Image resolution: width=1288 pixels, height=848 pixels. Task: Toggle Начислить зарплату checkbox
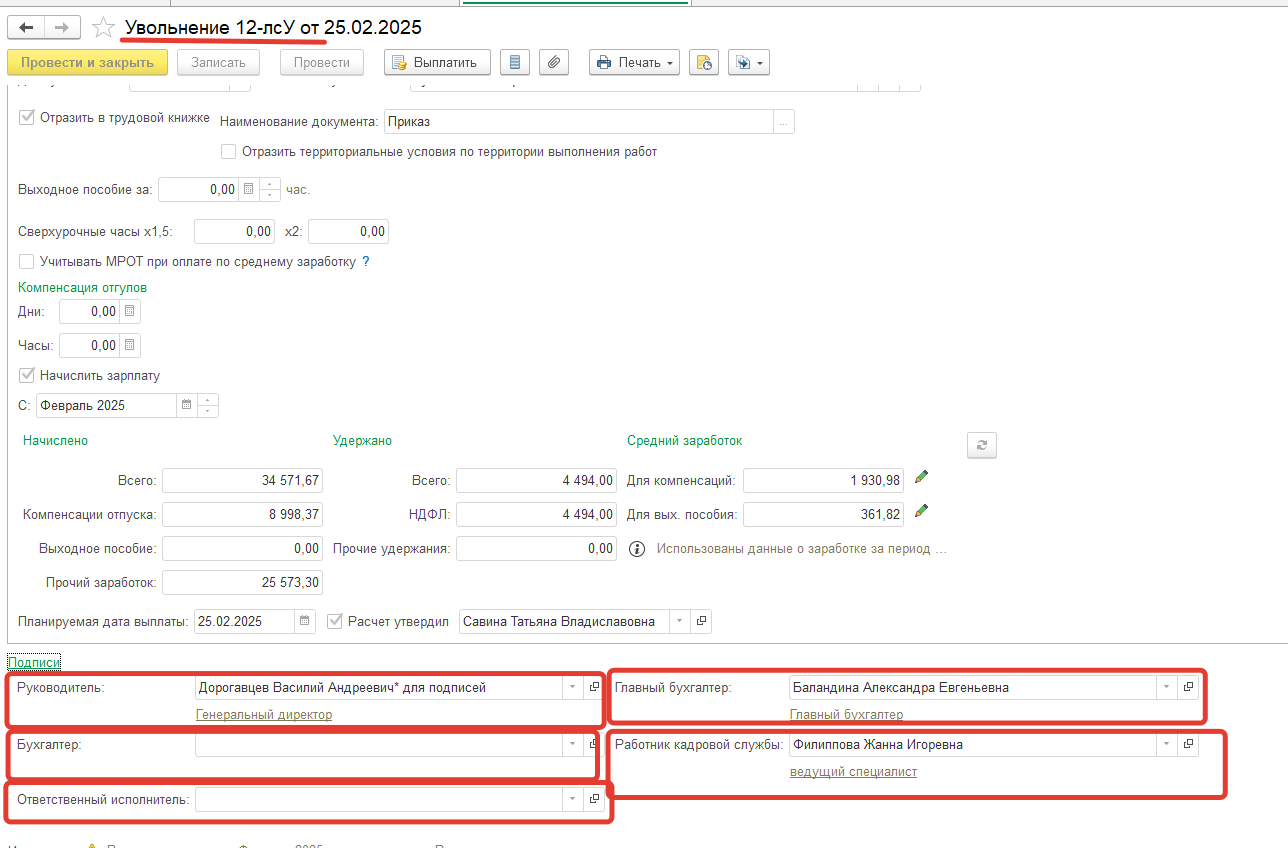point(27,376)
